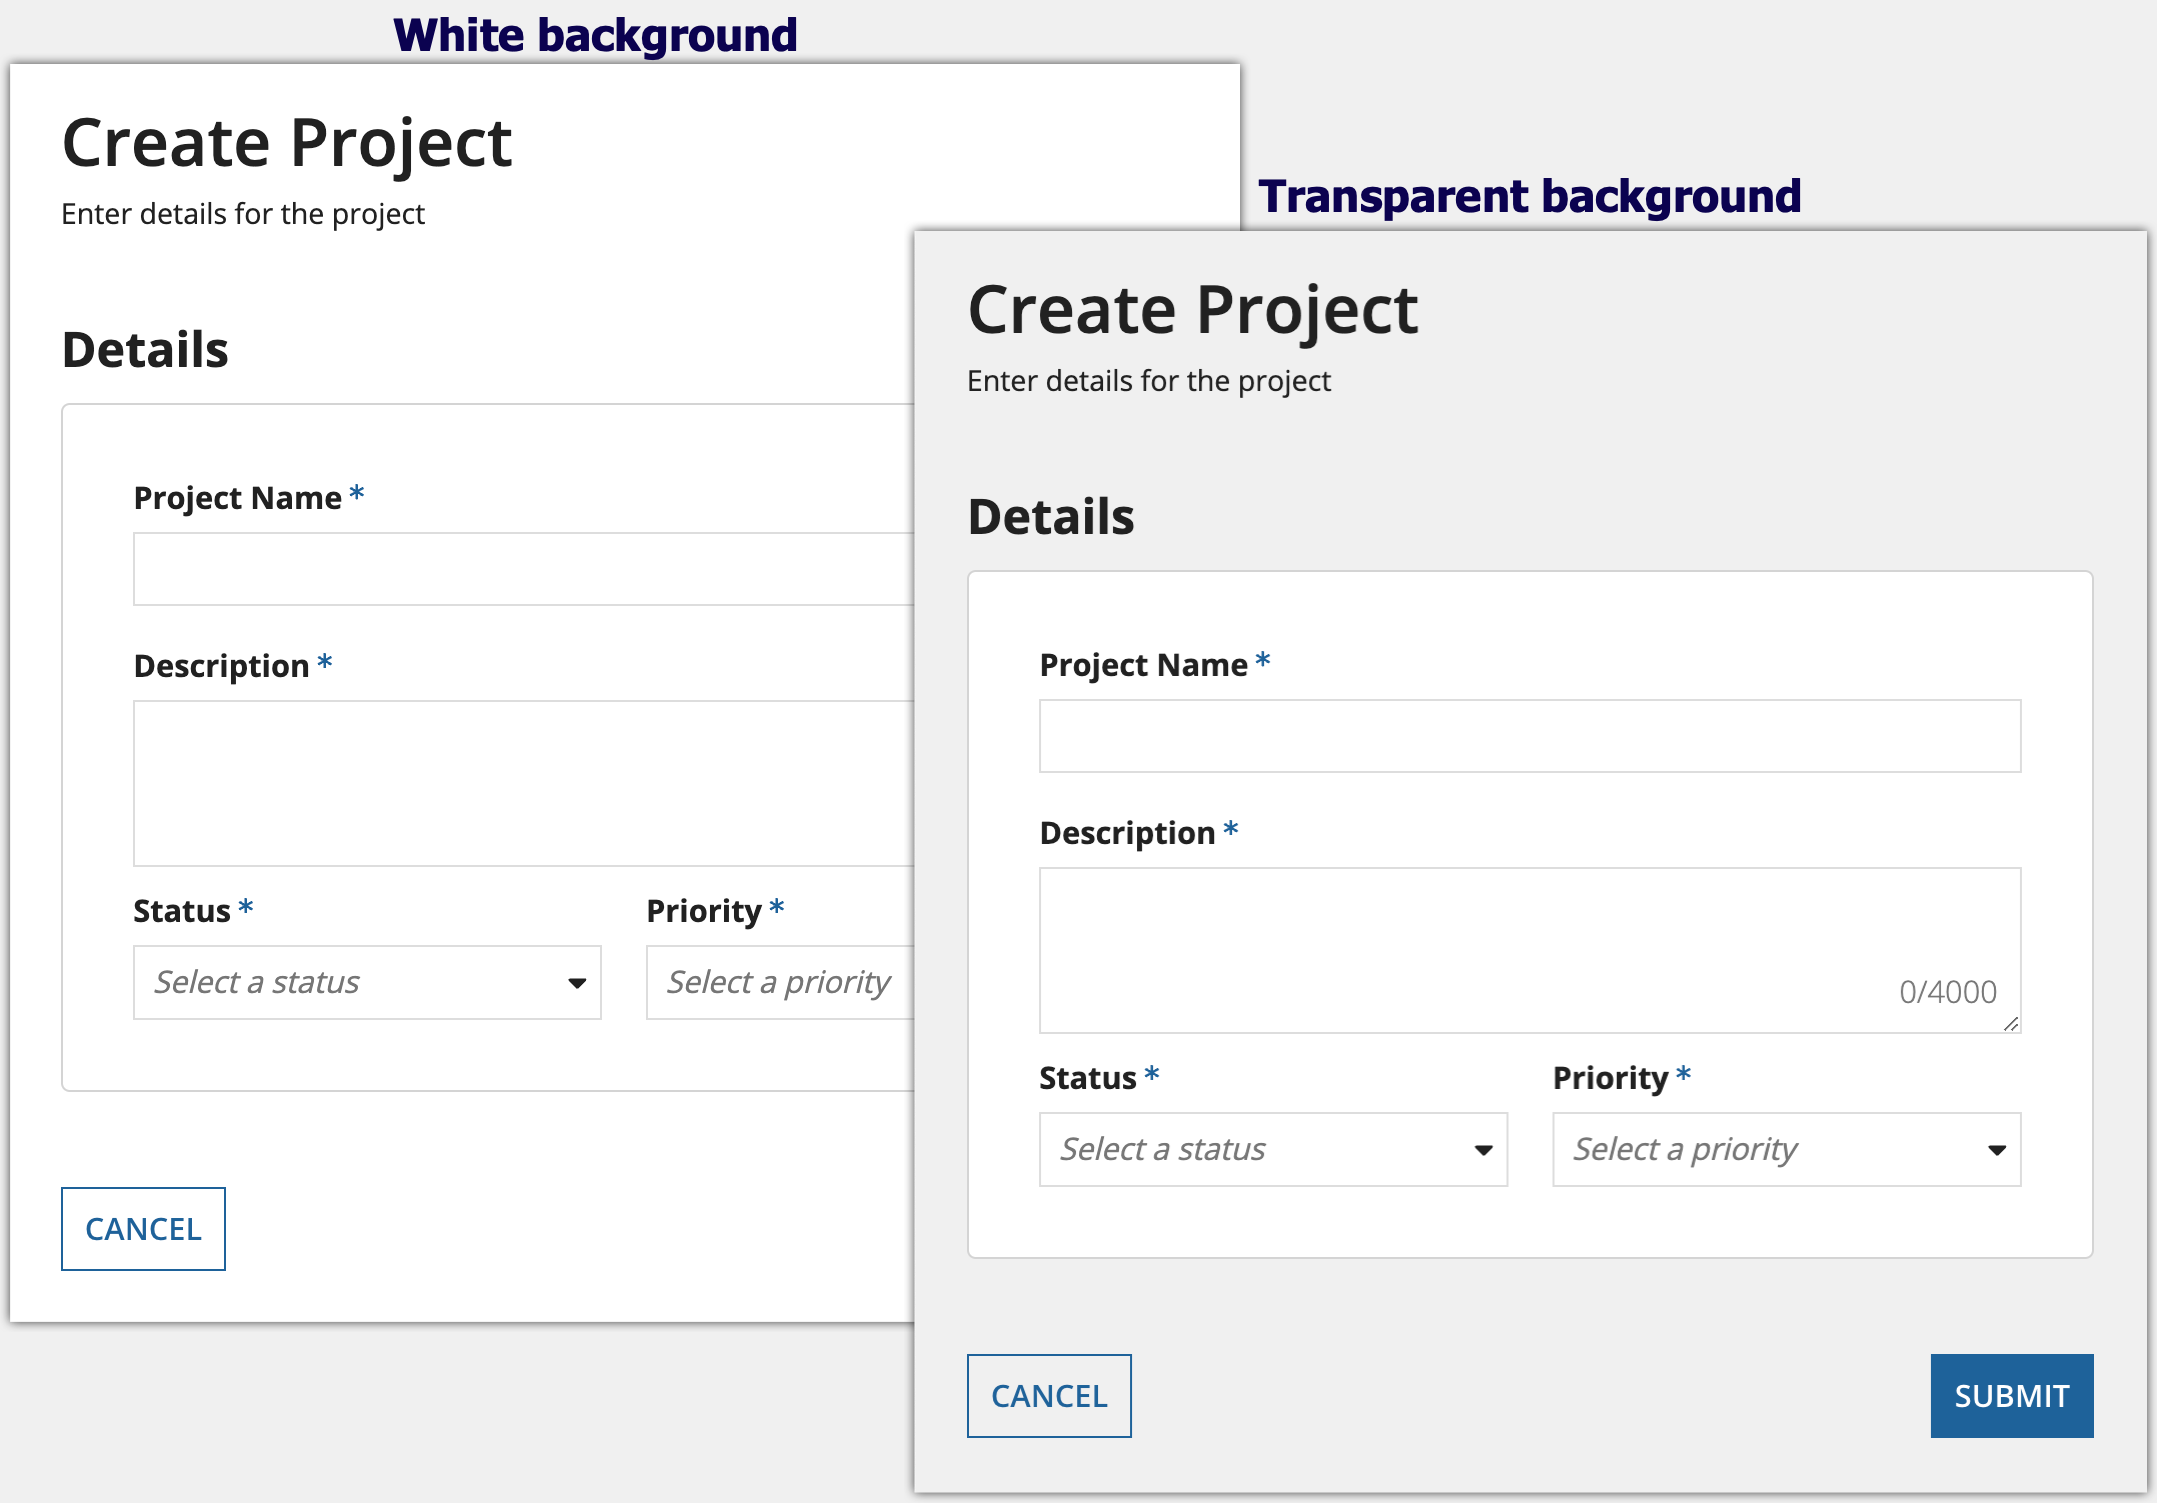Open Priority dropdown in transparent background dialog

pos(1787,1150)
